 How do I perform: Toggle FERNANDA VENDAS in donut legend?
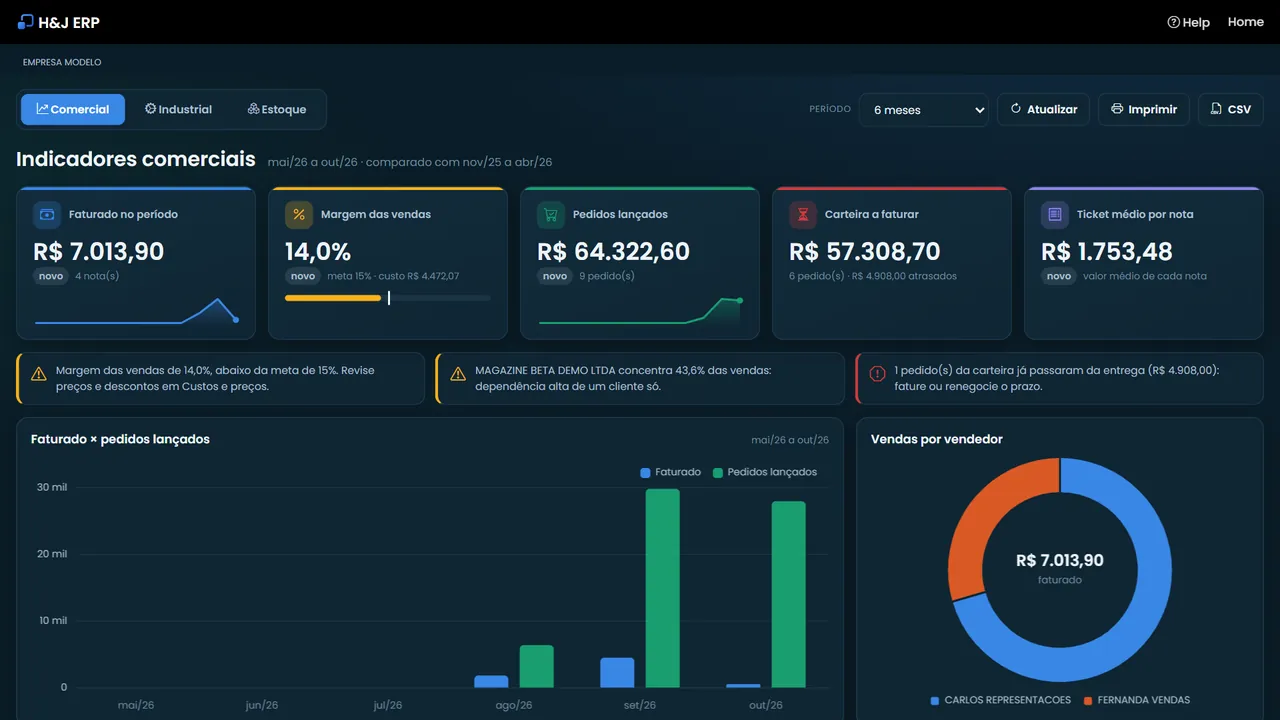[x=1137, y=700]
